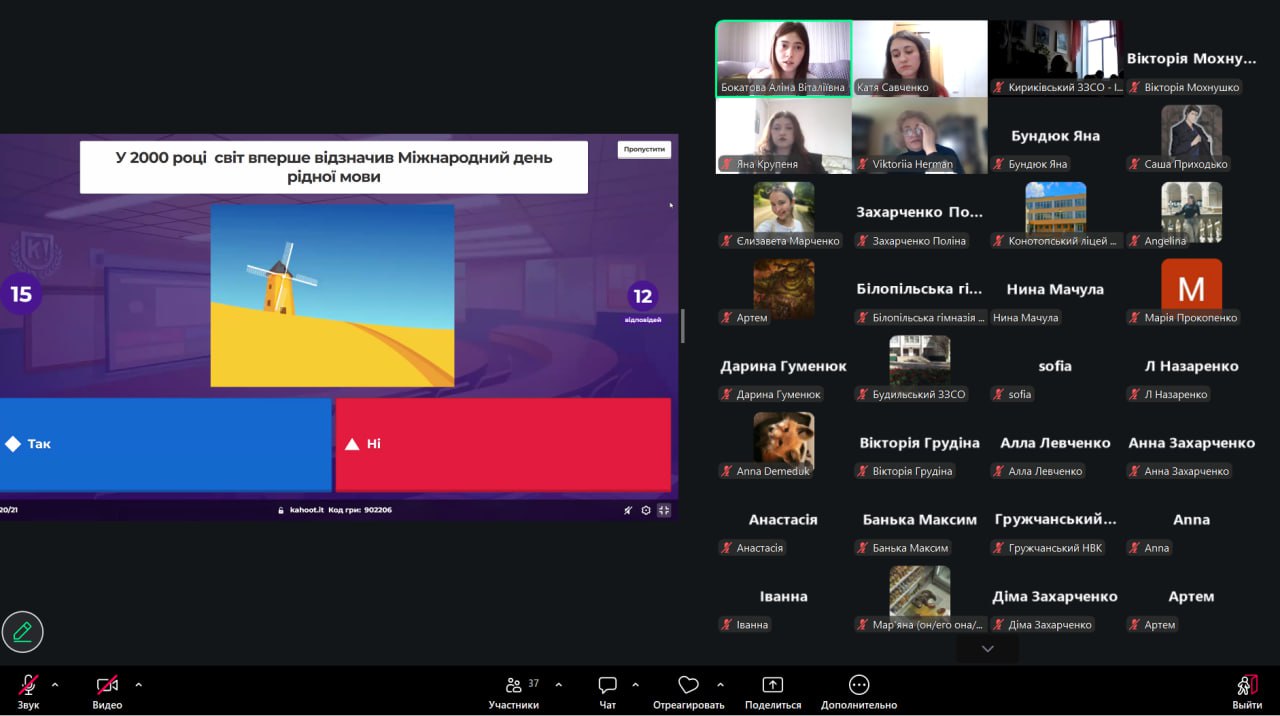Open the Чат chat panel
The height and width of the screenshot is (716, 1280).
(607, 686)
